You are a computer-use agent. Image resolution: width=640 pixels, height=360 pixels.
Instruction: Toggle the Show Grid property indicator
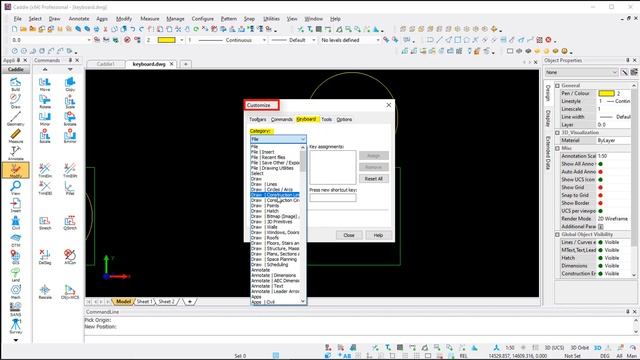[x=600, y=187]
